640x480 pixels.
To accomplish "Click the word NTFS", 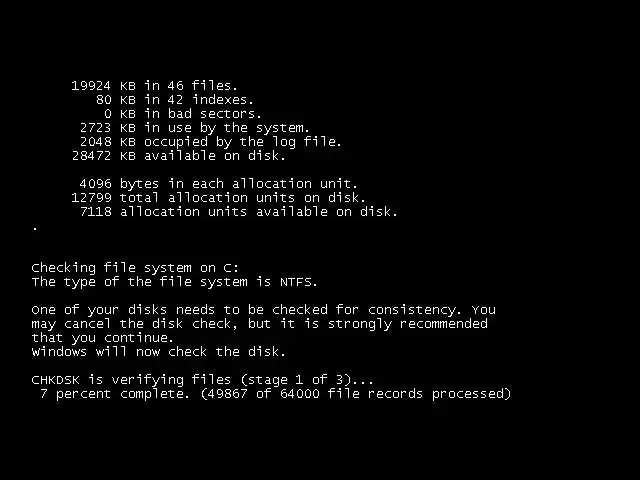I will point(296,282).
